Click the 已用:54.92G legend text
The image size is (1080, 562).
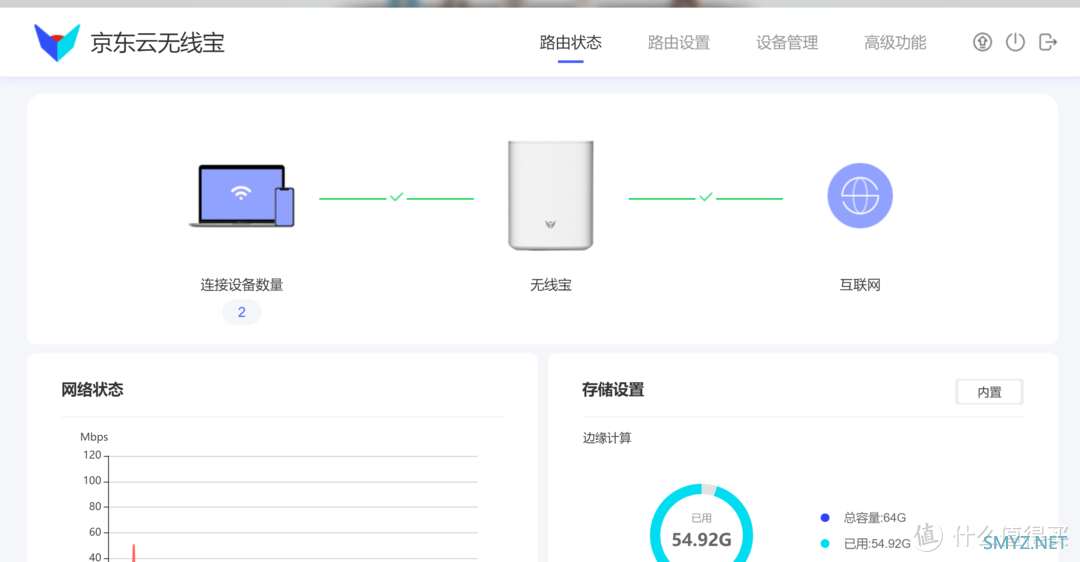coord(877,543)
